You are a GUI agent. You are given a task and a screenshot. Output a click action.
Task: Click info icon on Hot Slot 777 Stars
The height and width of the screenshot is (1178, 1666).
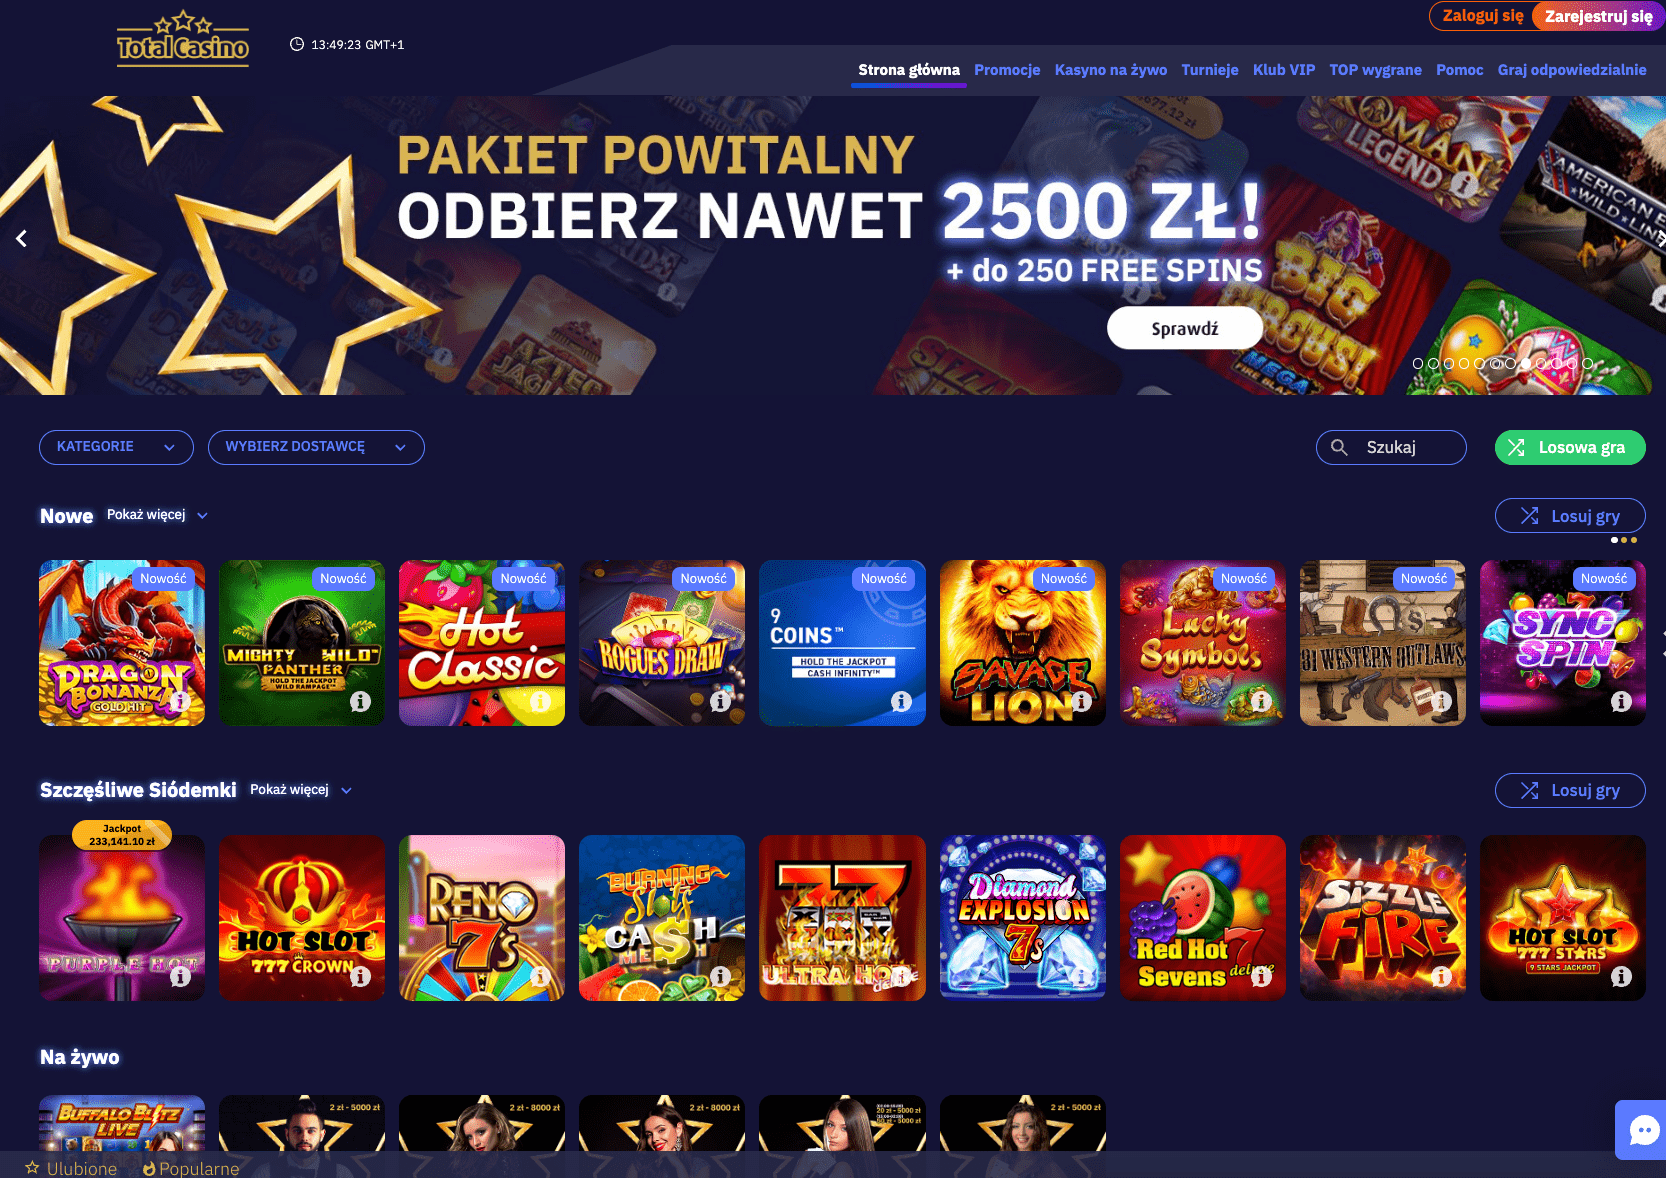(1621, 976)
